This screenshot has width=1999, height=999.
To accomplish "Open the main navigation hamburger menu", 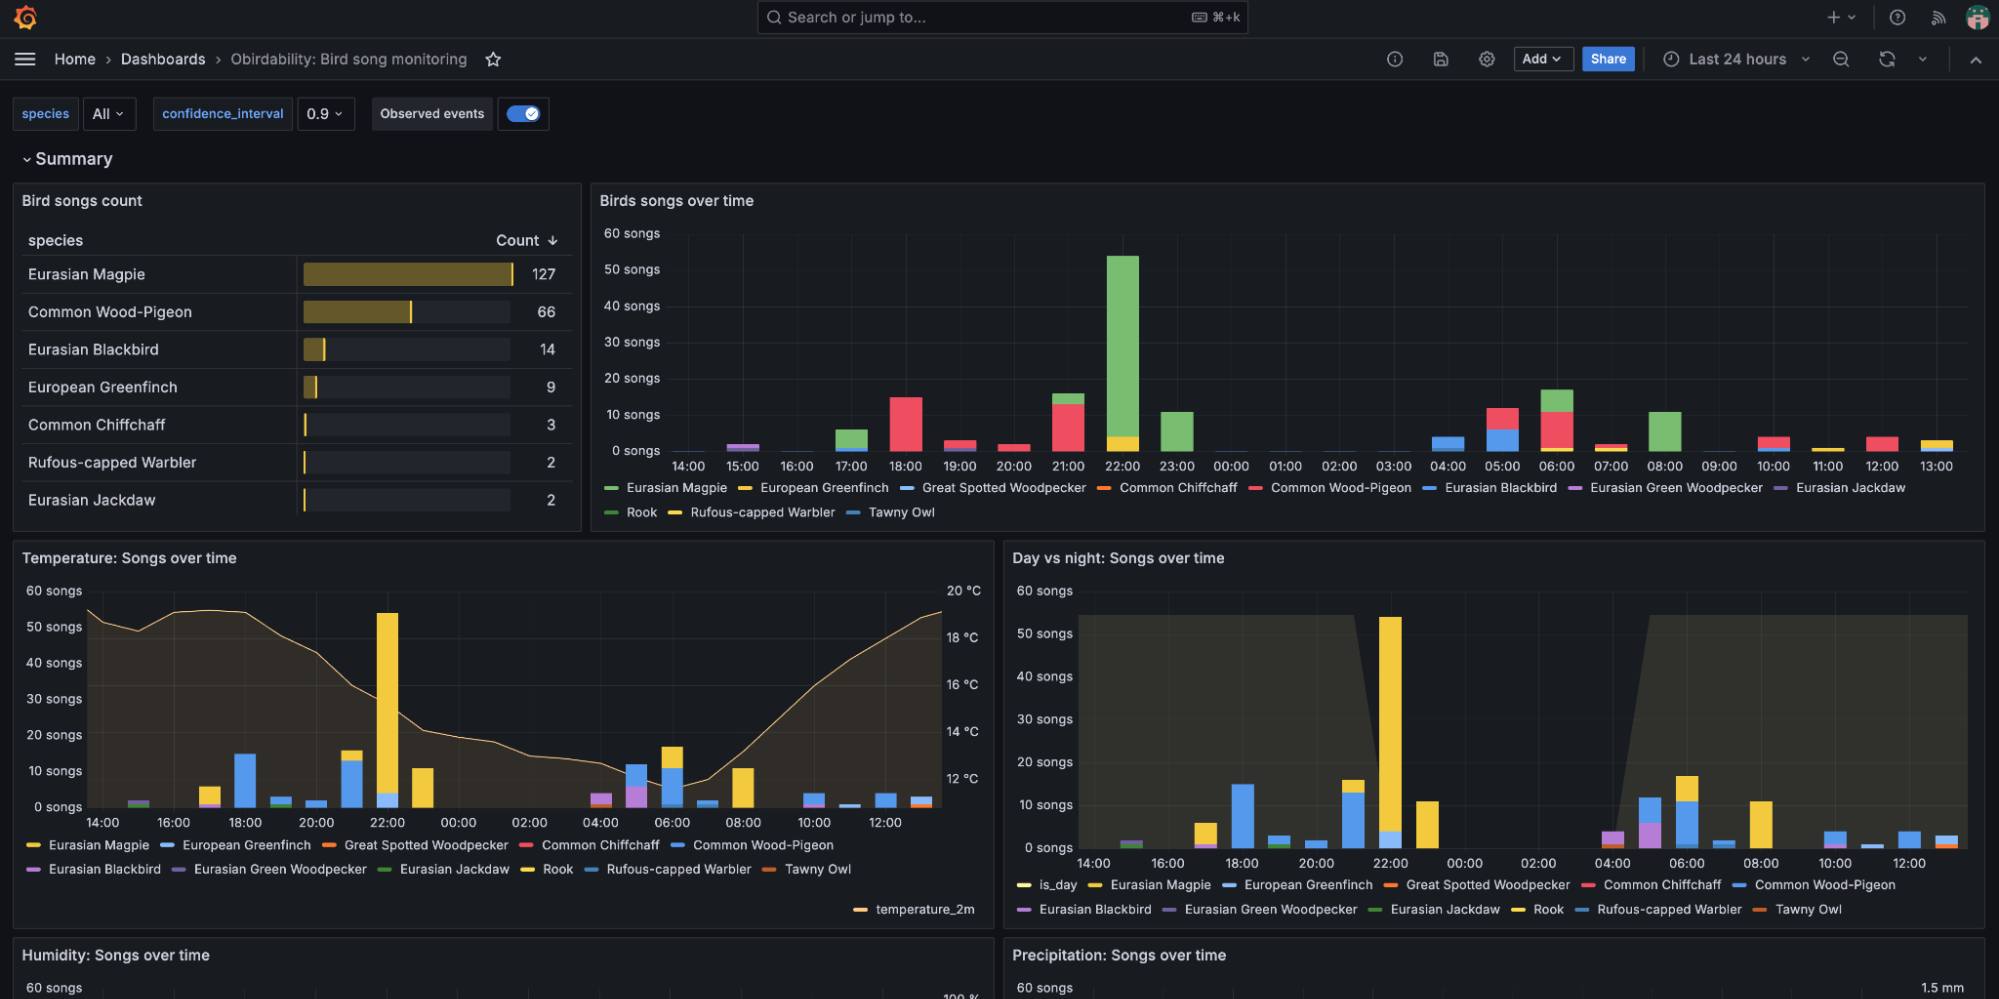I will click(24, 59).
